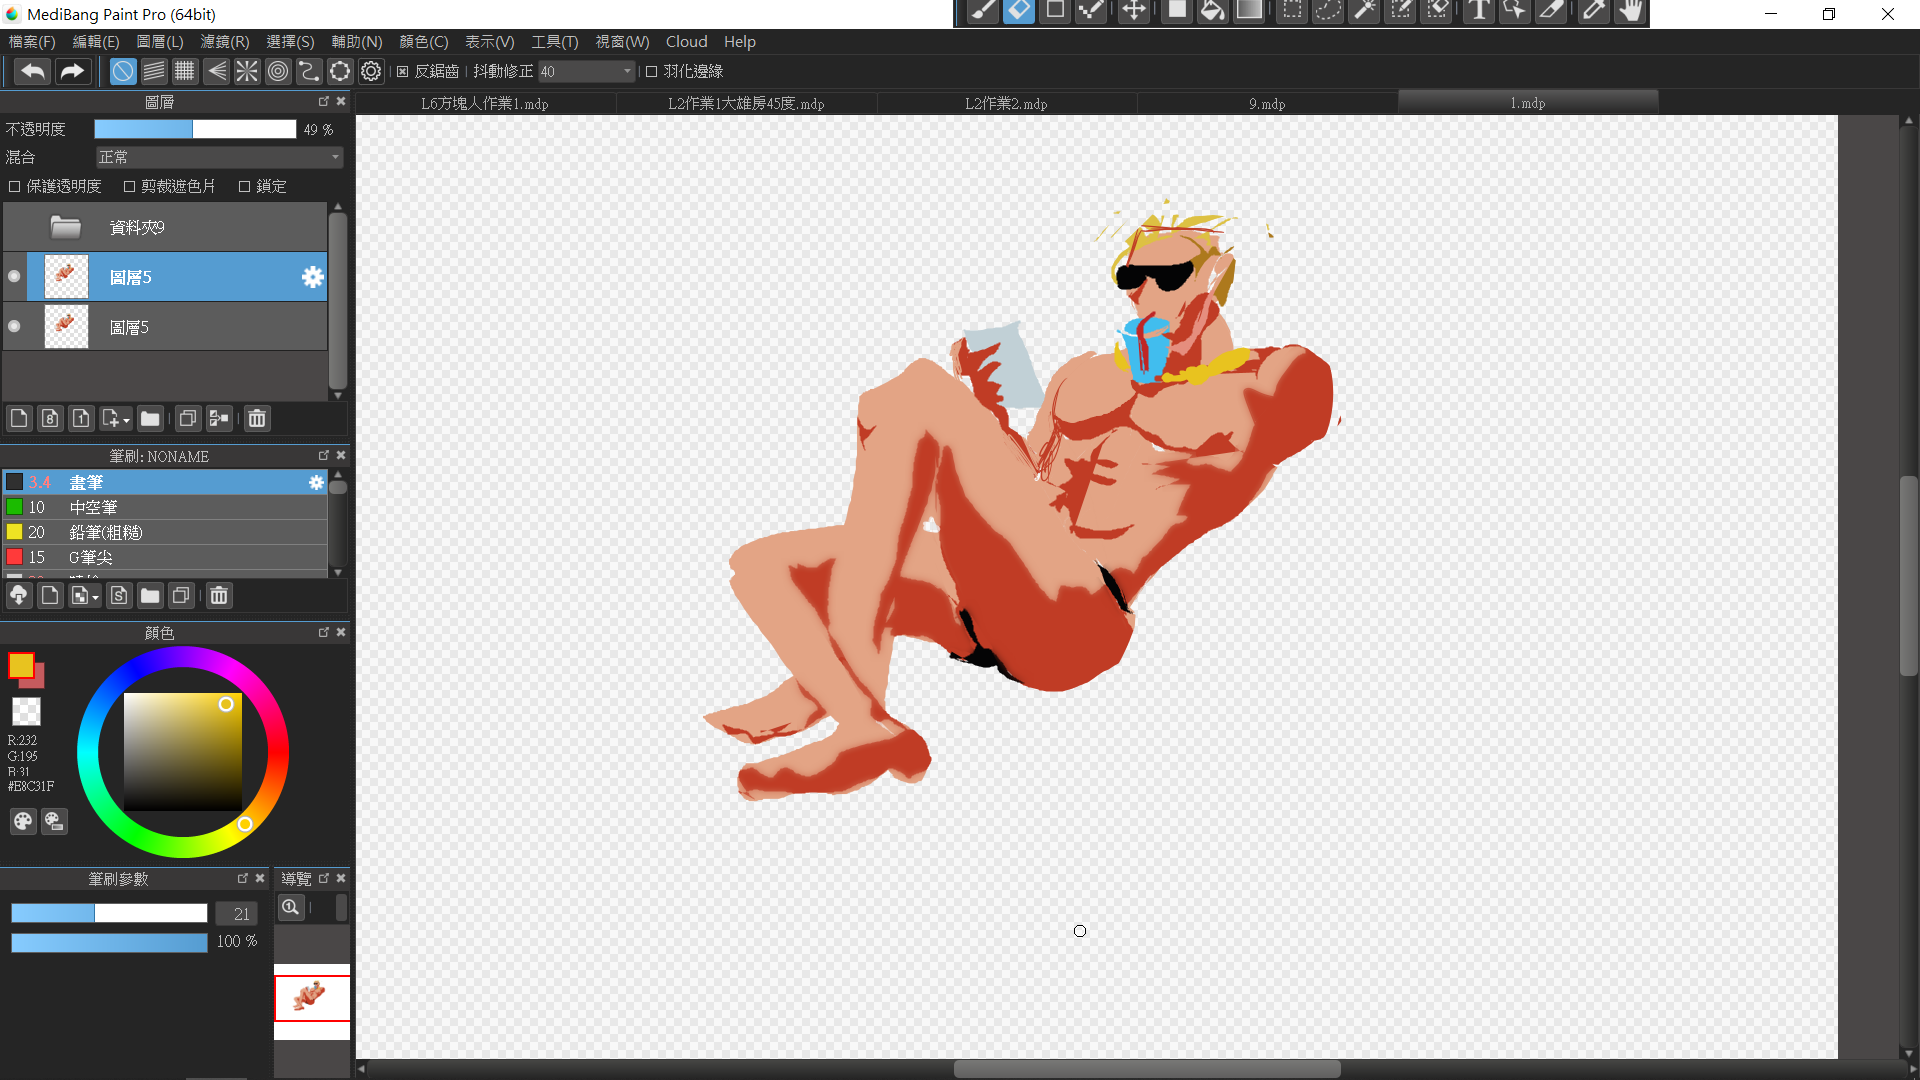Select the 資料夾9 folder layer

point(165,227)
